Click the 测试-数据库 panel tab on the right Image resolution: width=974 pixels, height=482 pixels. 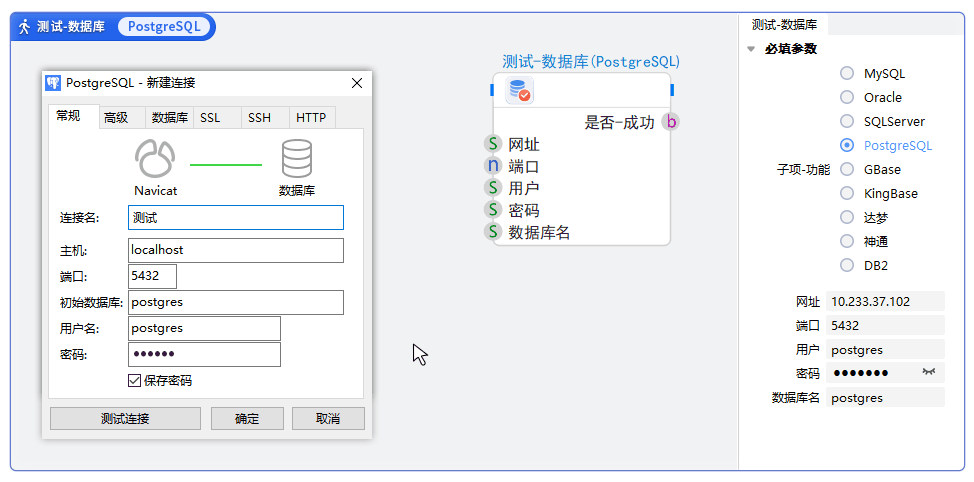click(x=784, y=25)
